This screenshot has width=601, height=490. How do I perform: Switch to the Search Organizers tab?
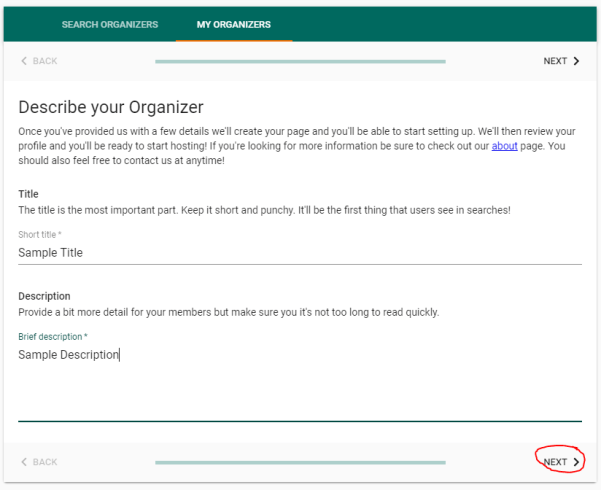coord(109,25)
